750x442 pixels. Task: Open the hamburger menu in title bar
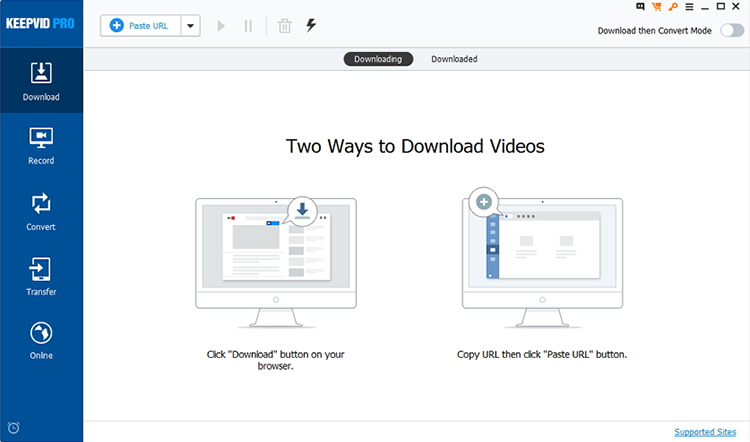click(689, 7)
